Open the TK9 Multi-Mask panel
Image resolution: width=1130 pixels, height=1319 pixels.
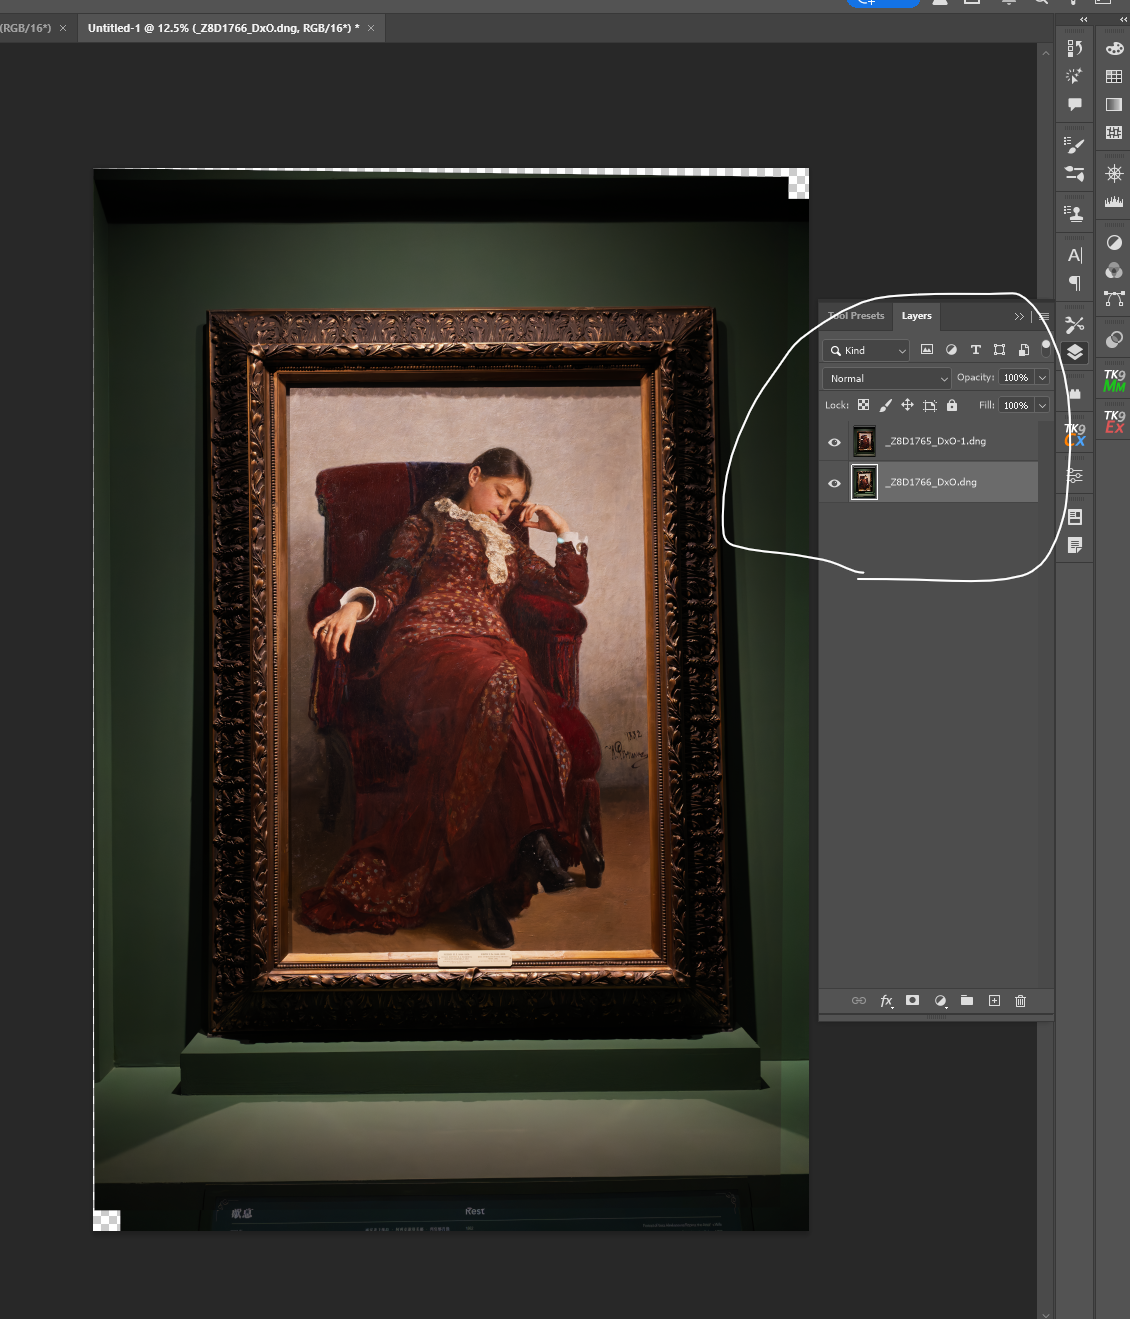click(x=1114, y=380)
